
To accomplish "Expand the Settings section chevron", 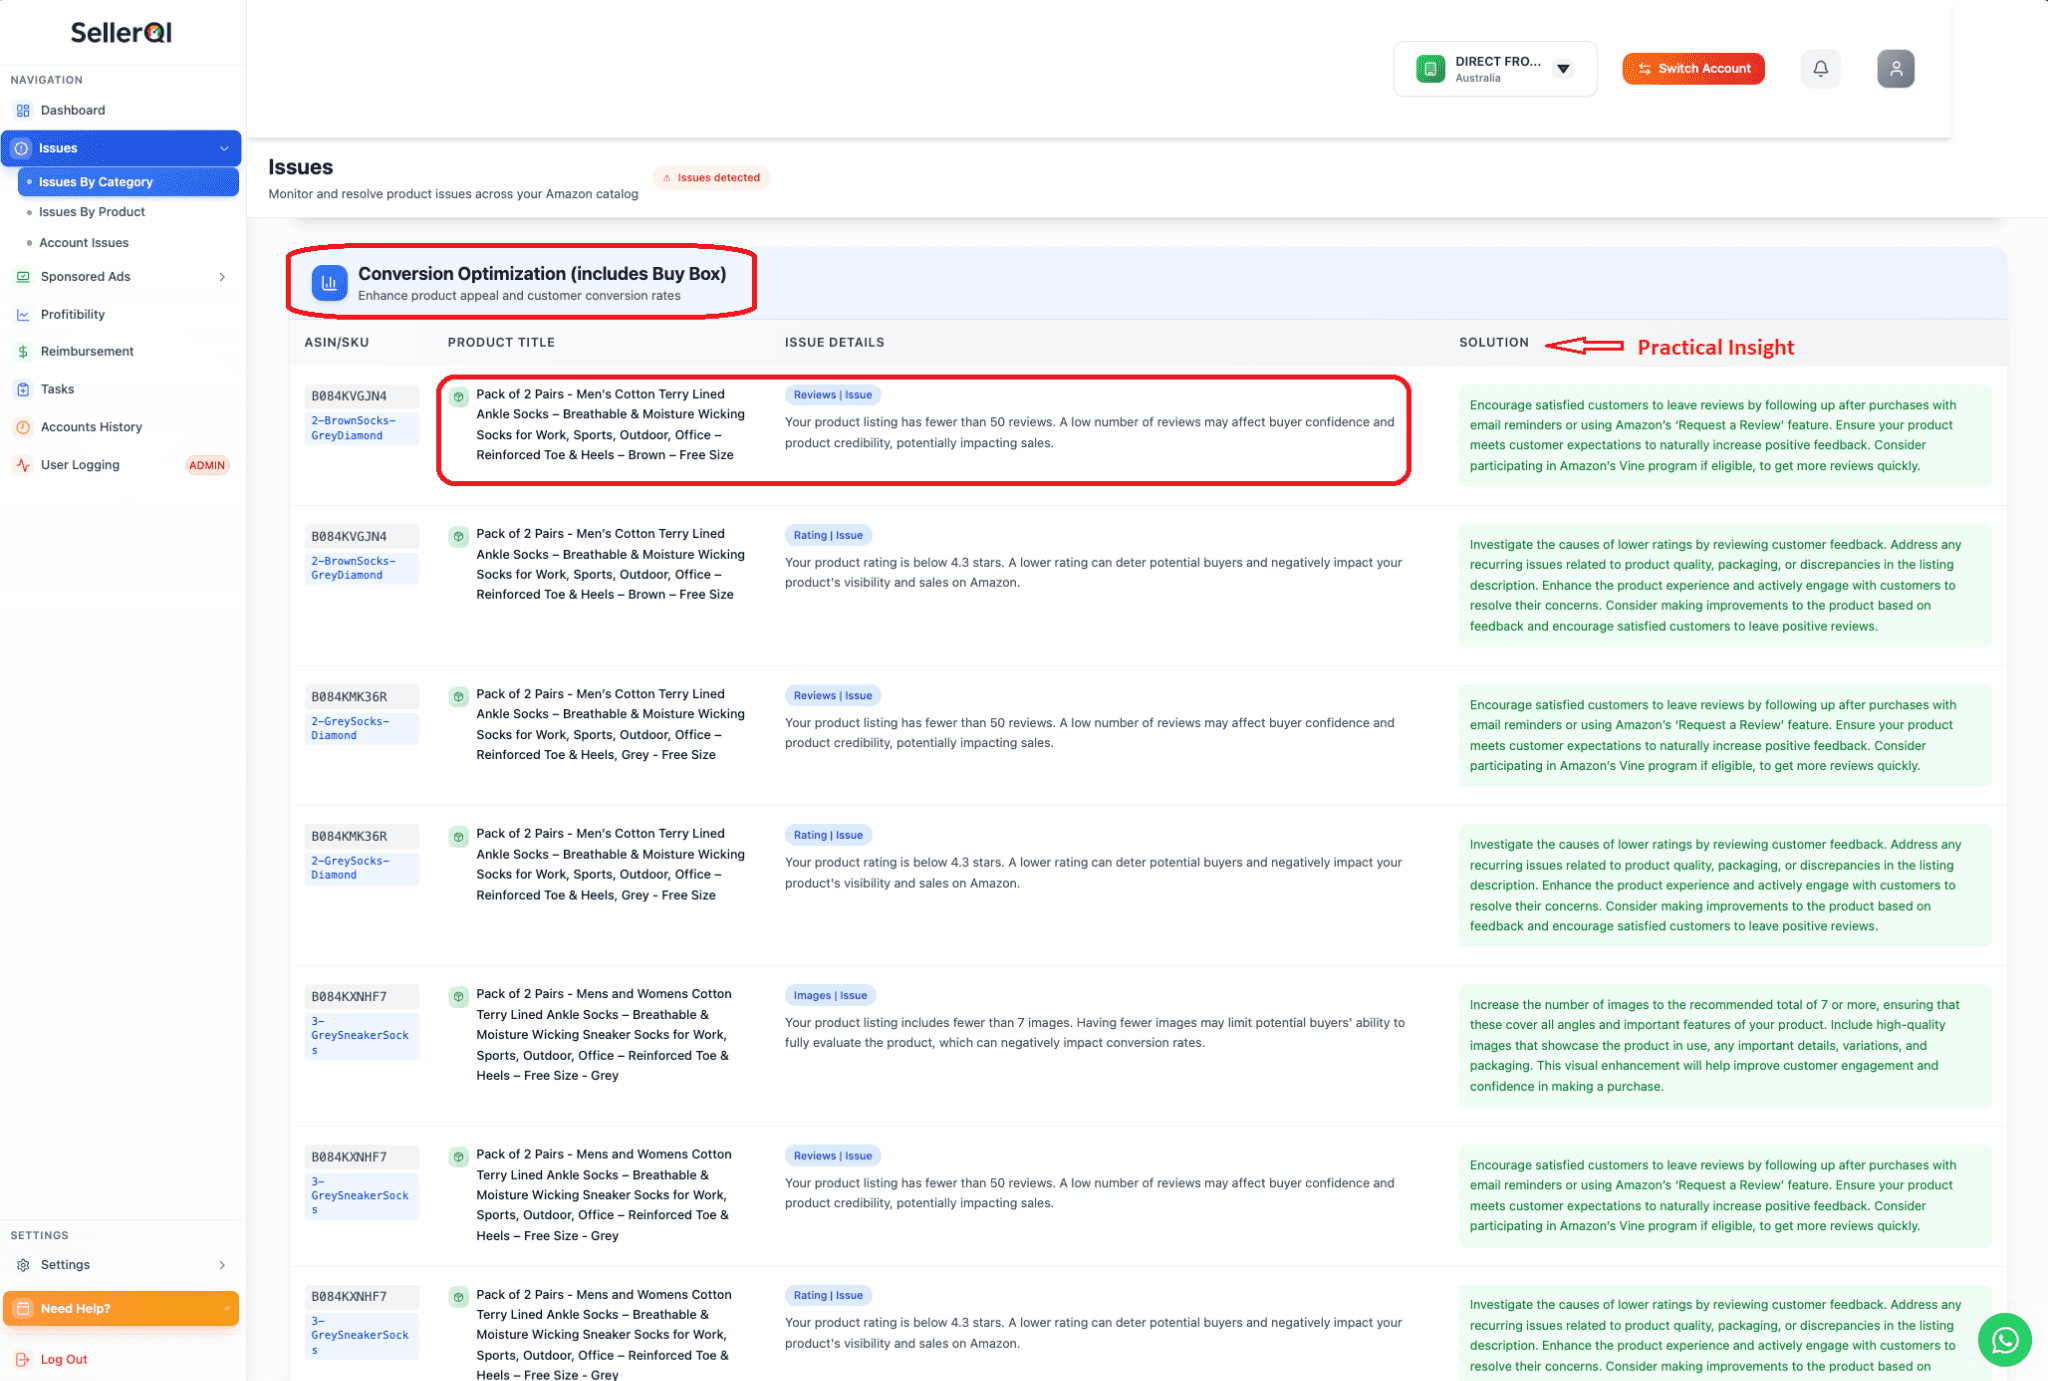I will (x=222, y=1264).
